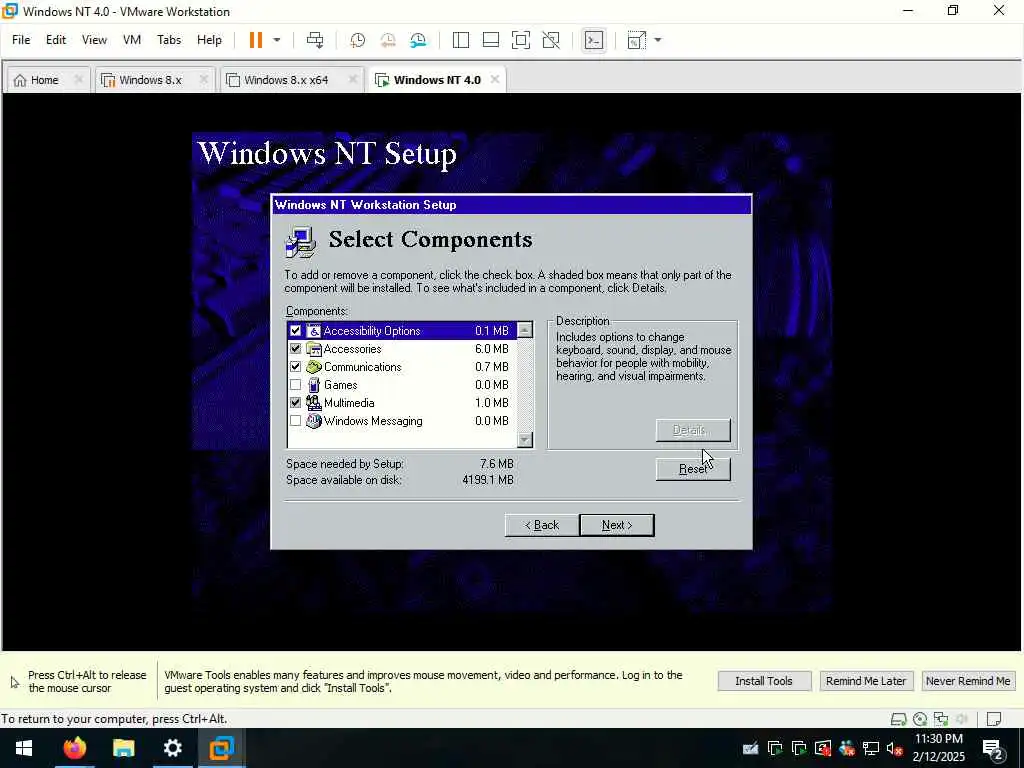Image resolution: width=1024 pixels, height=768 pixels.
Task: Enter full screen mode
Action: point(520,40)
